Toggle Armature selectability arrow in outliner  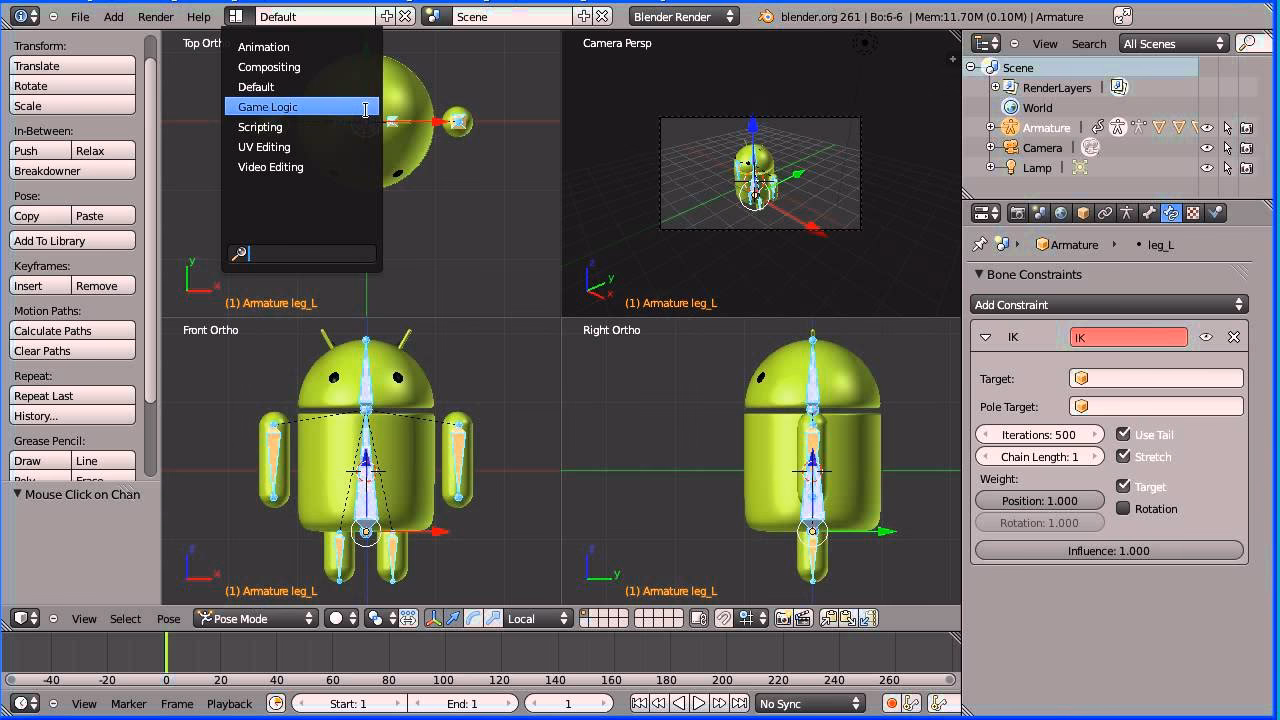[x=1228, y=128]
